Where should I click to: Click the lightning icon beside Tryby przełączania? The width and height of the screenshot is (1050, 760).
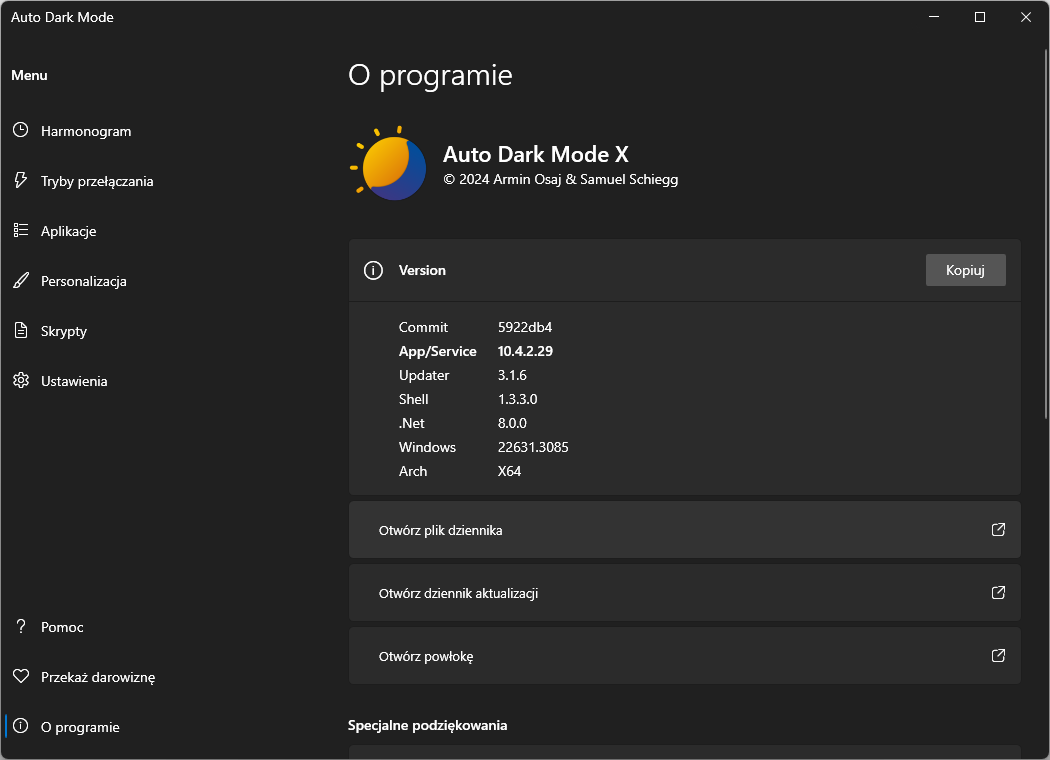click(21, 180)
